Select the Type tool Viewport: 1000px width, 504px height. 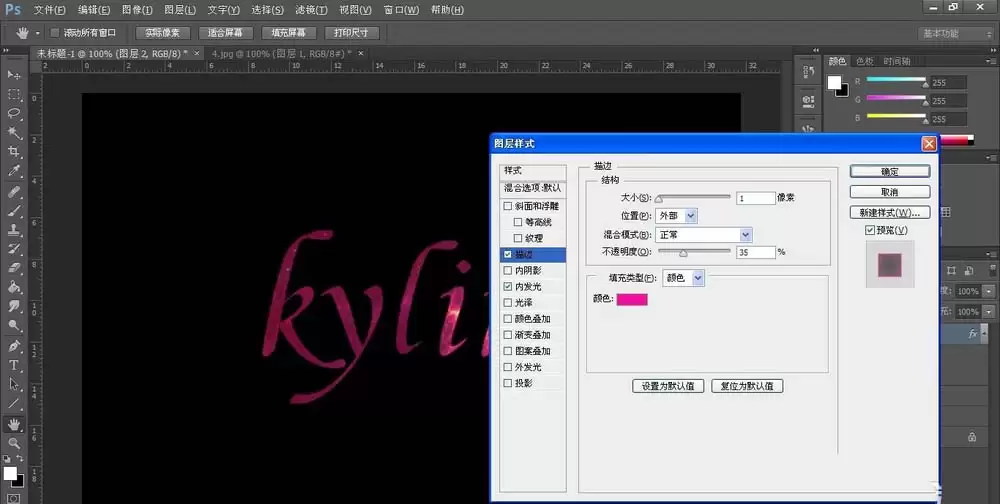14,366
